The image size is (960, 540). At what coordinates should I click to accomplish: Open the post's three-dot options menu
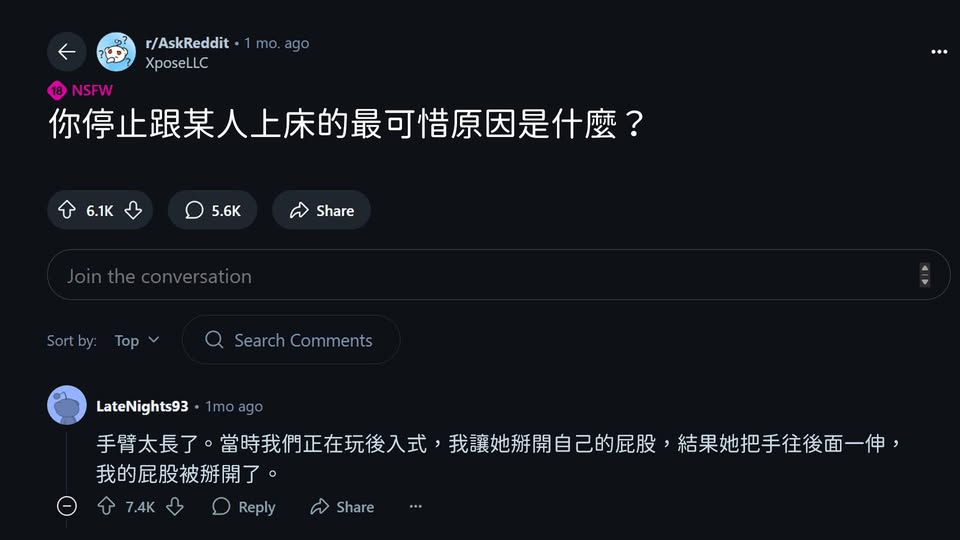pos(938,52)
